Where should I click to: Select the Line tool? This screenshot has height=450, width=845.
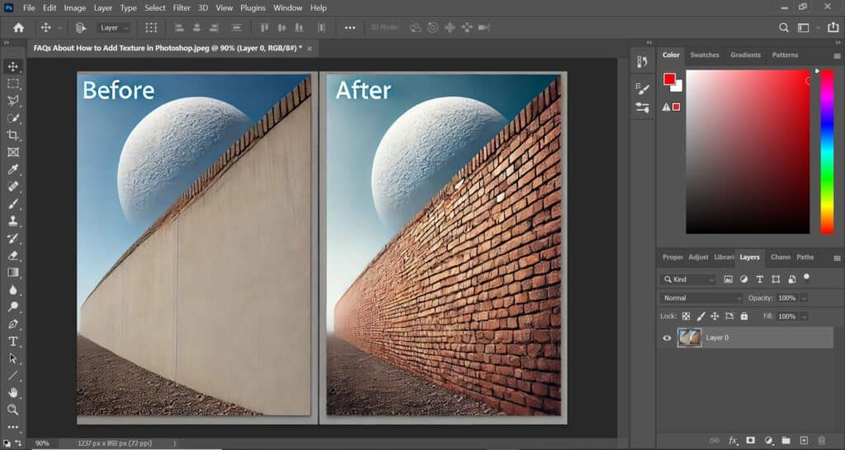[13, 376]
